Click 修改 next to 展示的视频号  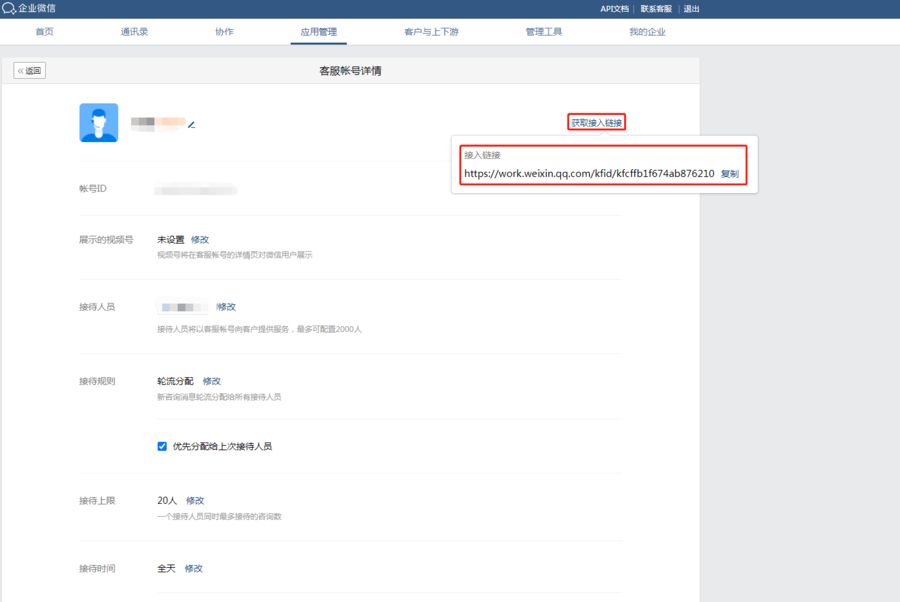point(200,239)
